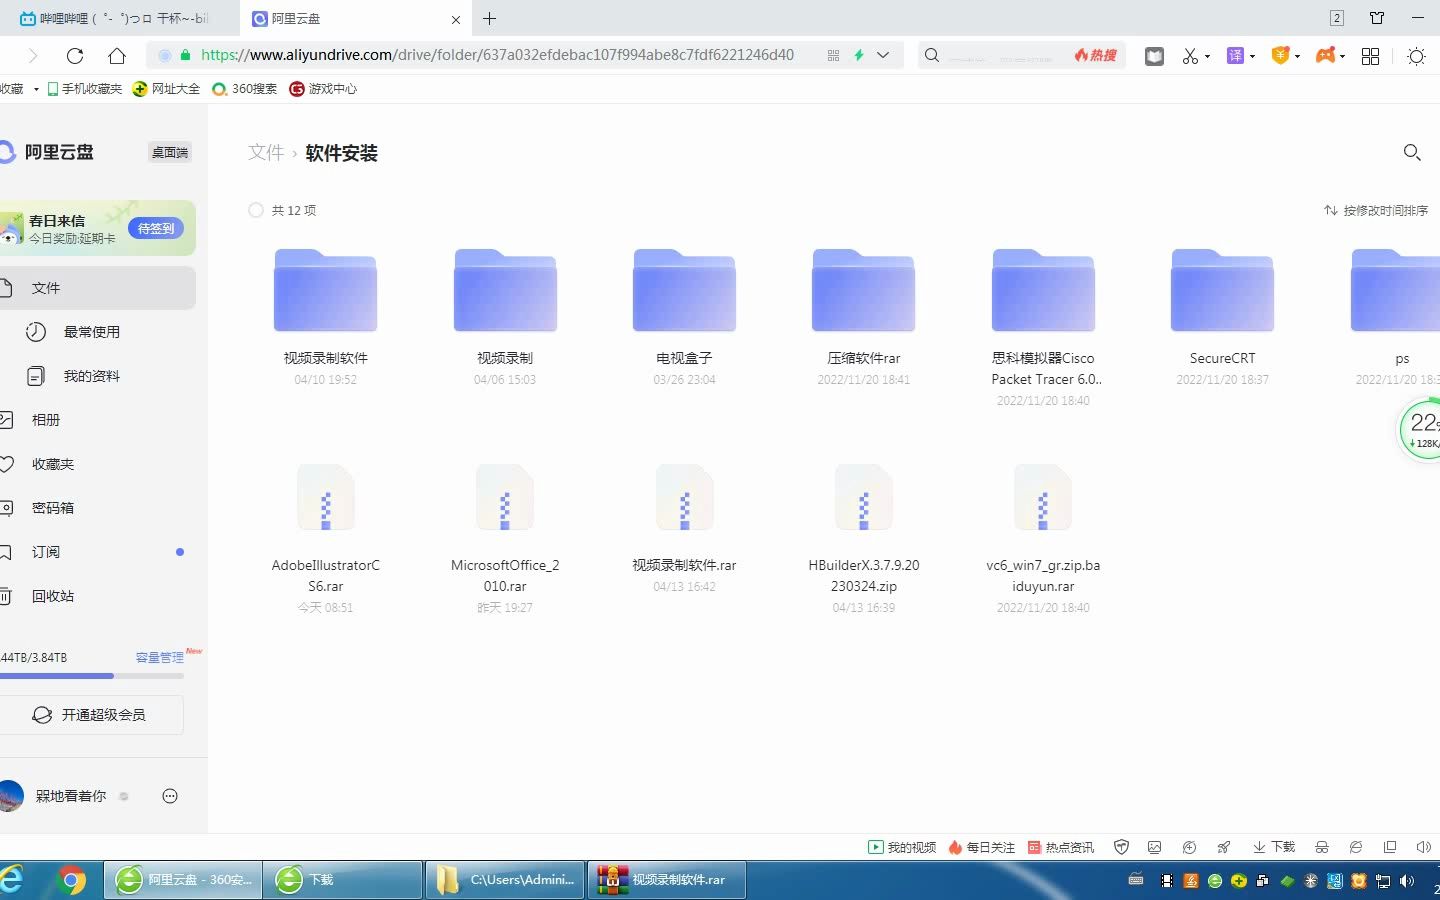
Task: Click the storage usage progress bar
Action: point(92,676)
